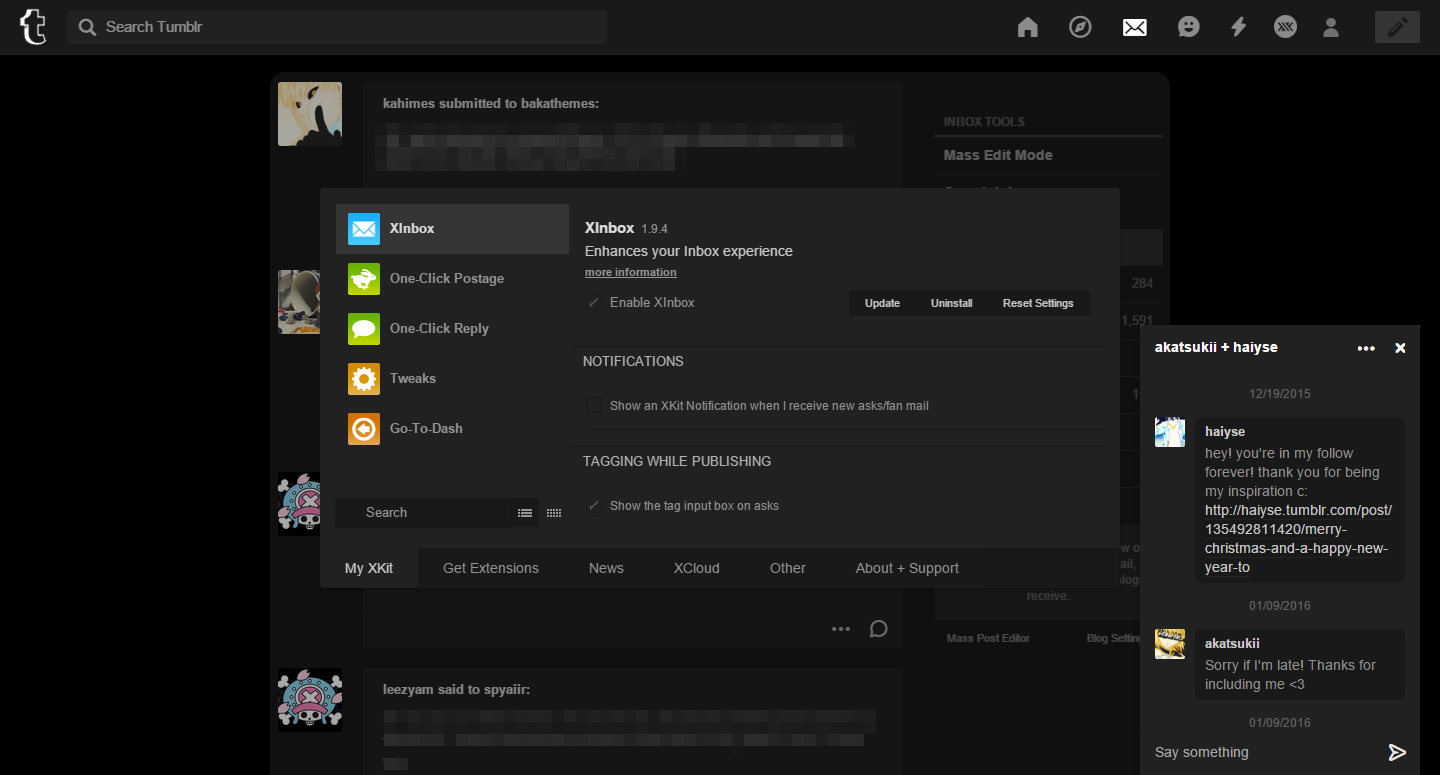Click 'leezyam said to spyaiir:' header
Screen dimensions: 1440x775
456,689
